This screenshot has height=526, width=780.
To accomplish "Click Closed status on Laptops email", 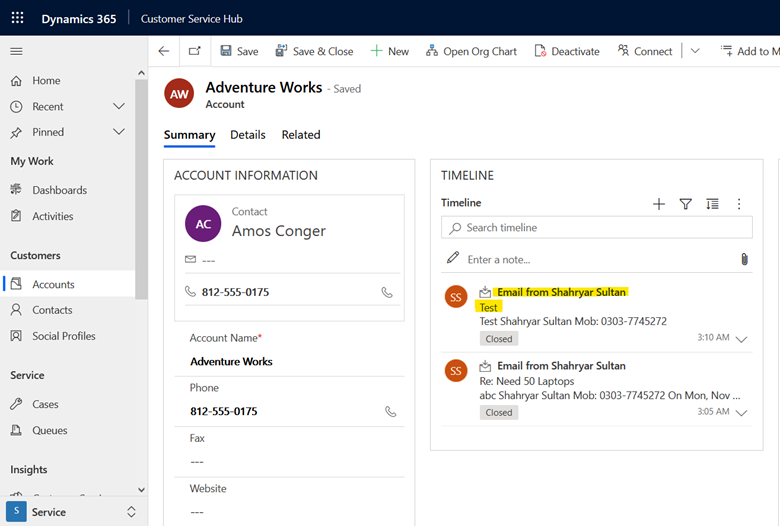I will click(x=499, y=413).
